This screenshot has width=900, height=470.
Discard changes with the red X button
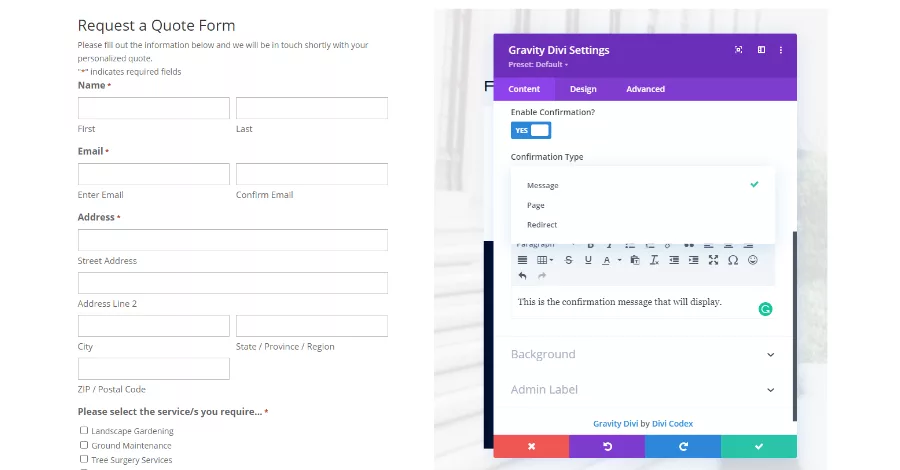tap(532, 446)
